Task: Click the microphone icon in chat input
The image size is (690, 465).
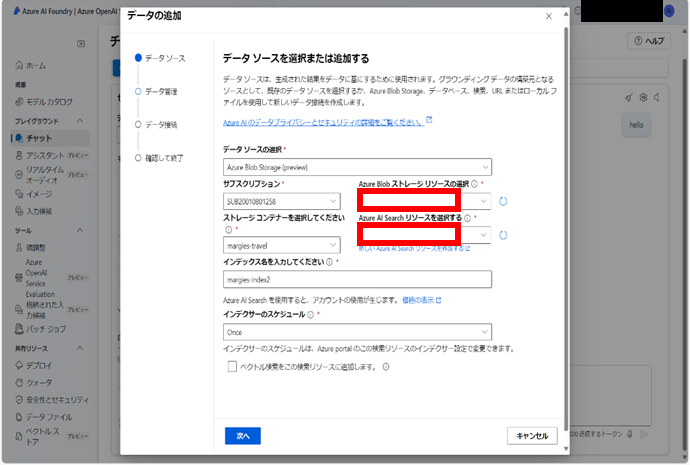Action: [630, 434]
